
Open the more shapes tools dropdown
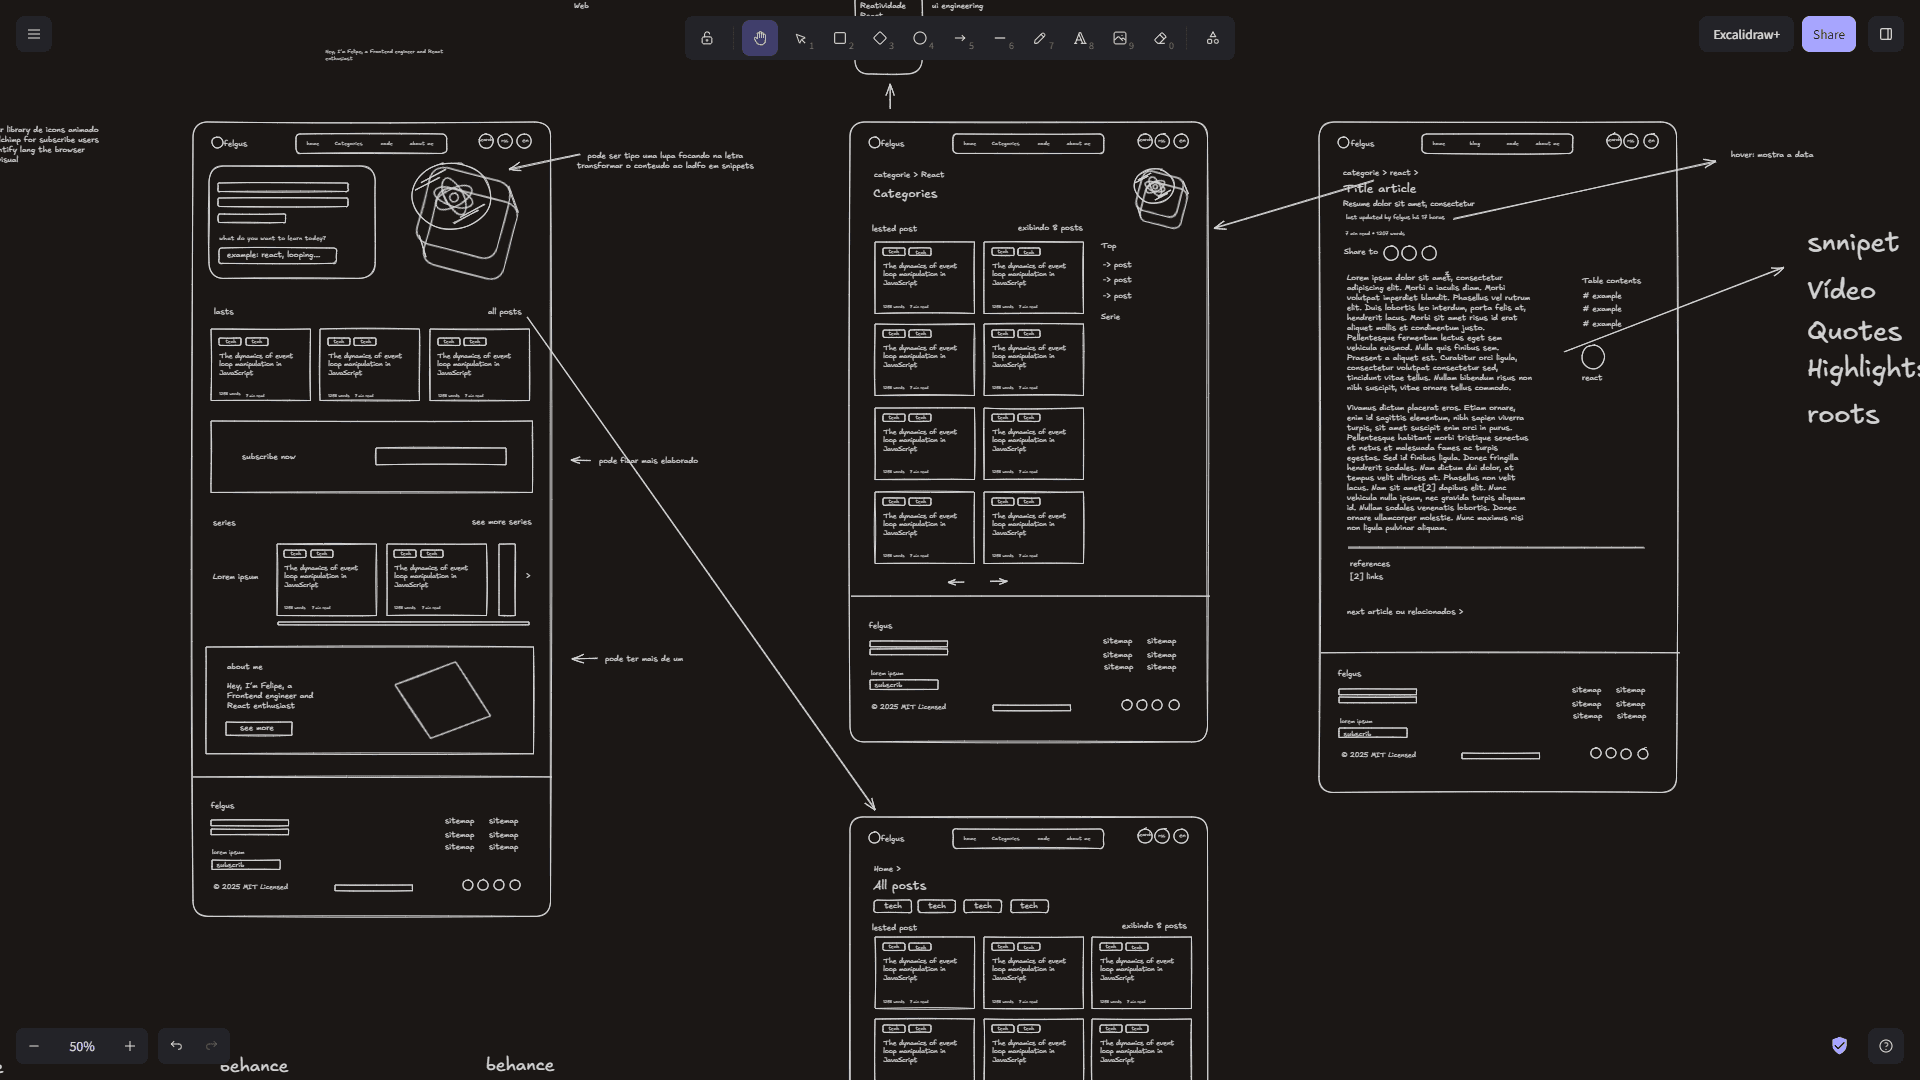pos(1212,38)
